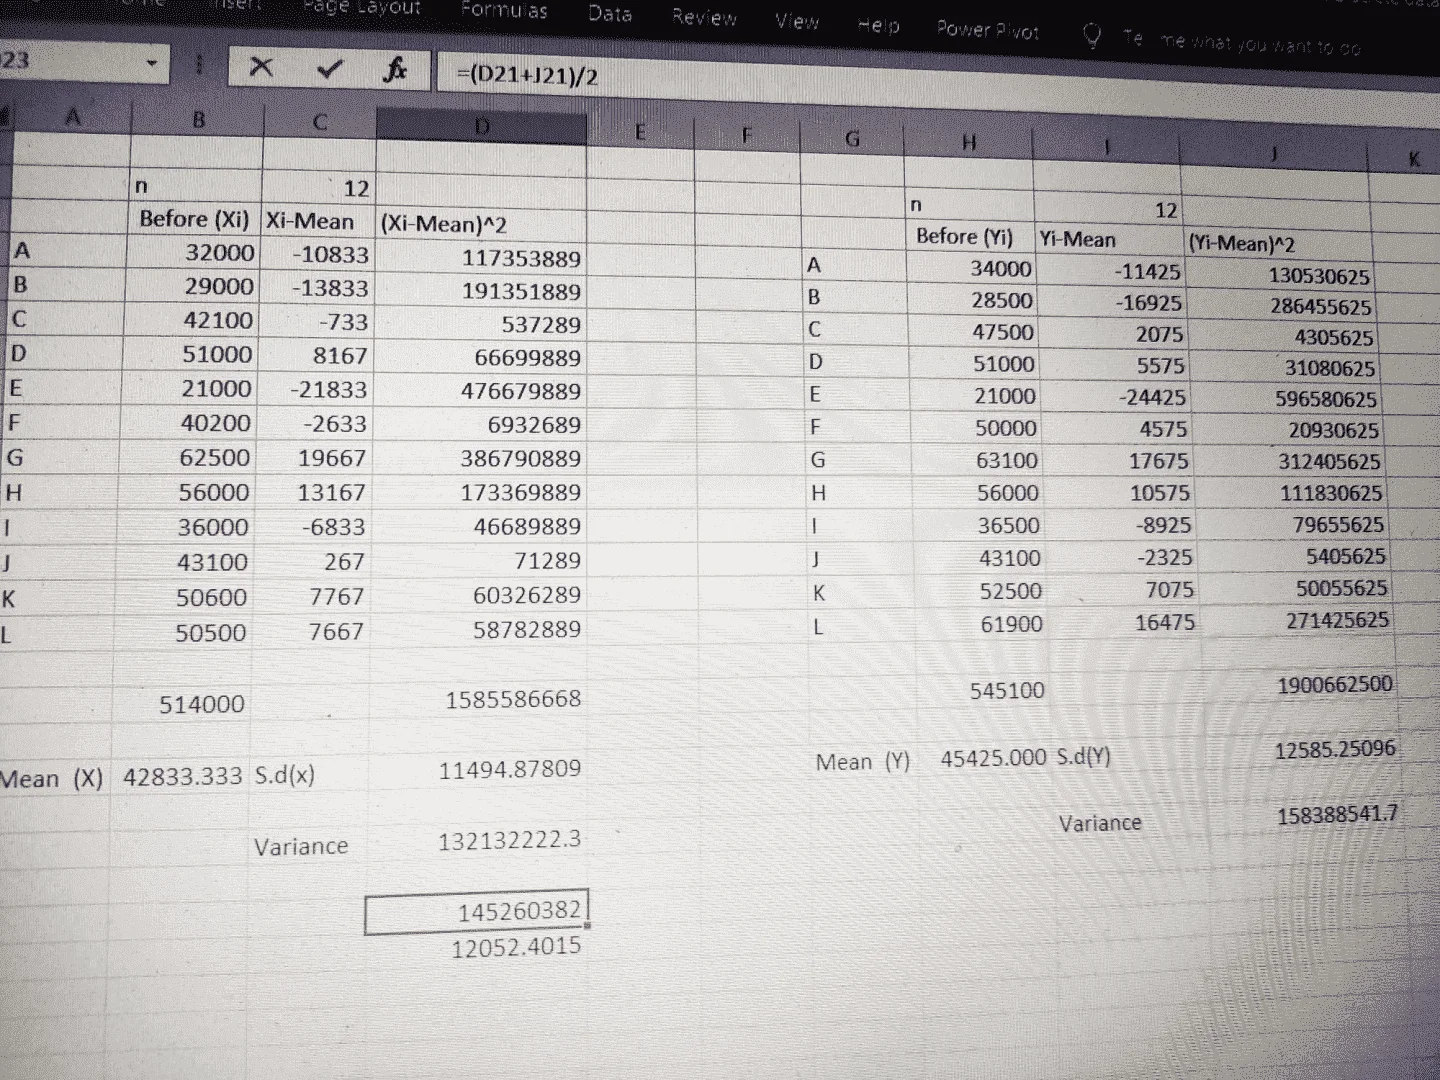
Task: Click the Tell me what you want to do box
Action: [1241, 44]
